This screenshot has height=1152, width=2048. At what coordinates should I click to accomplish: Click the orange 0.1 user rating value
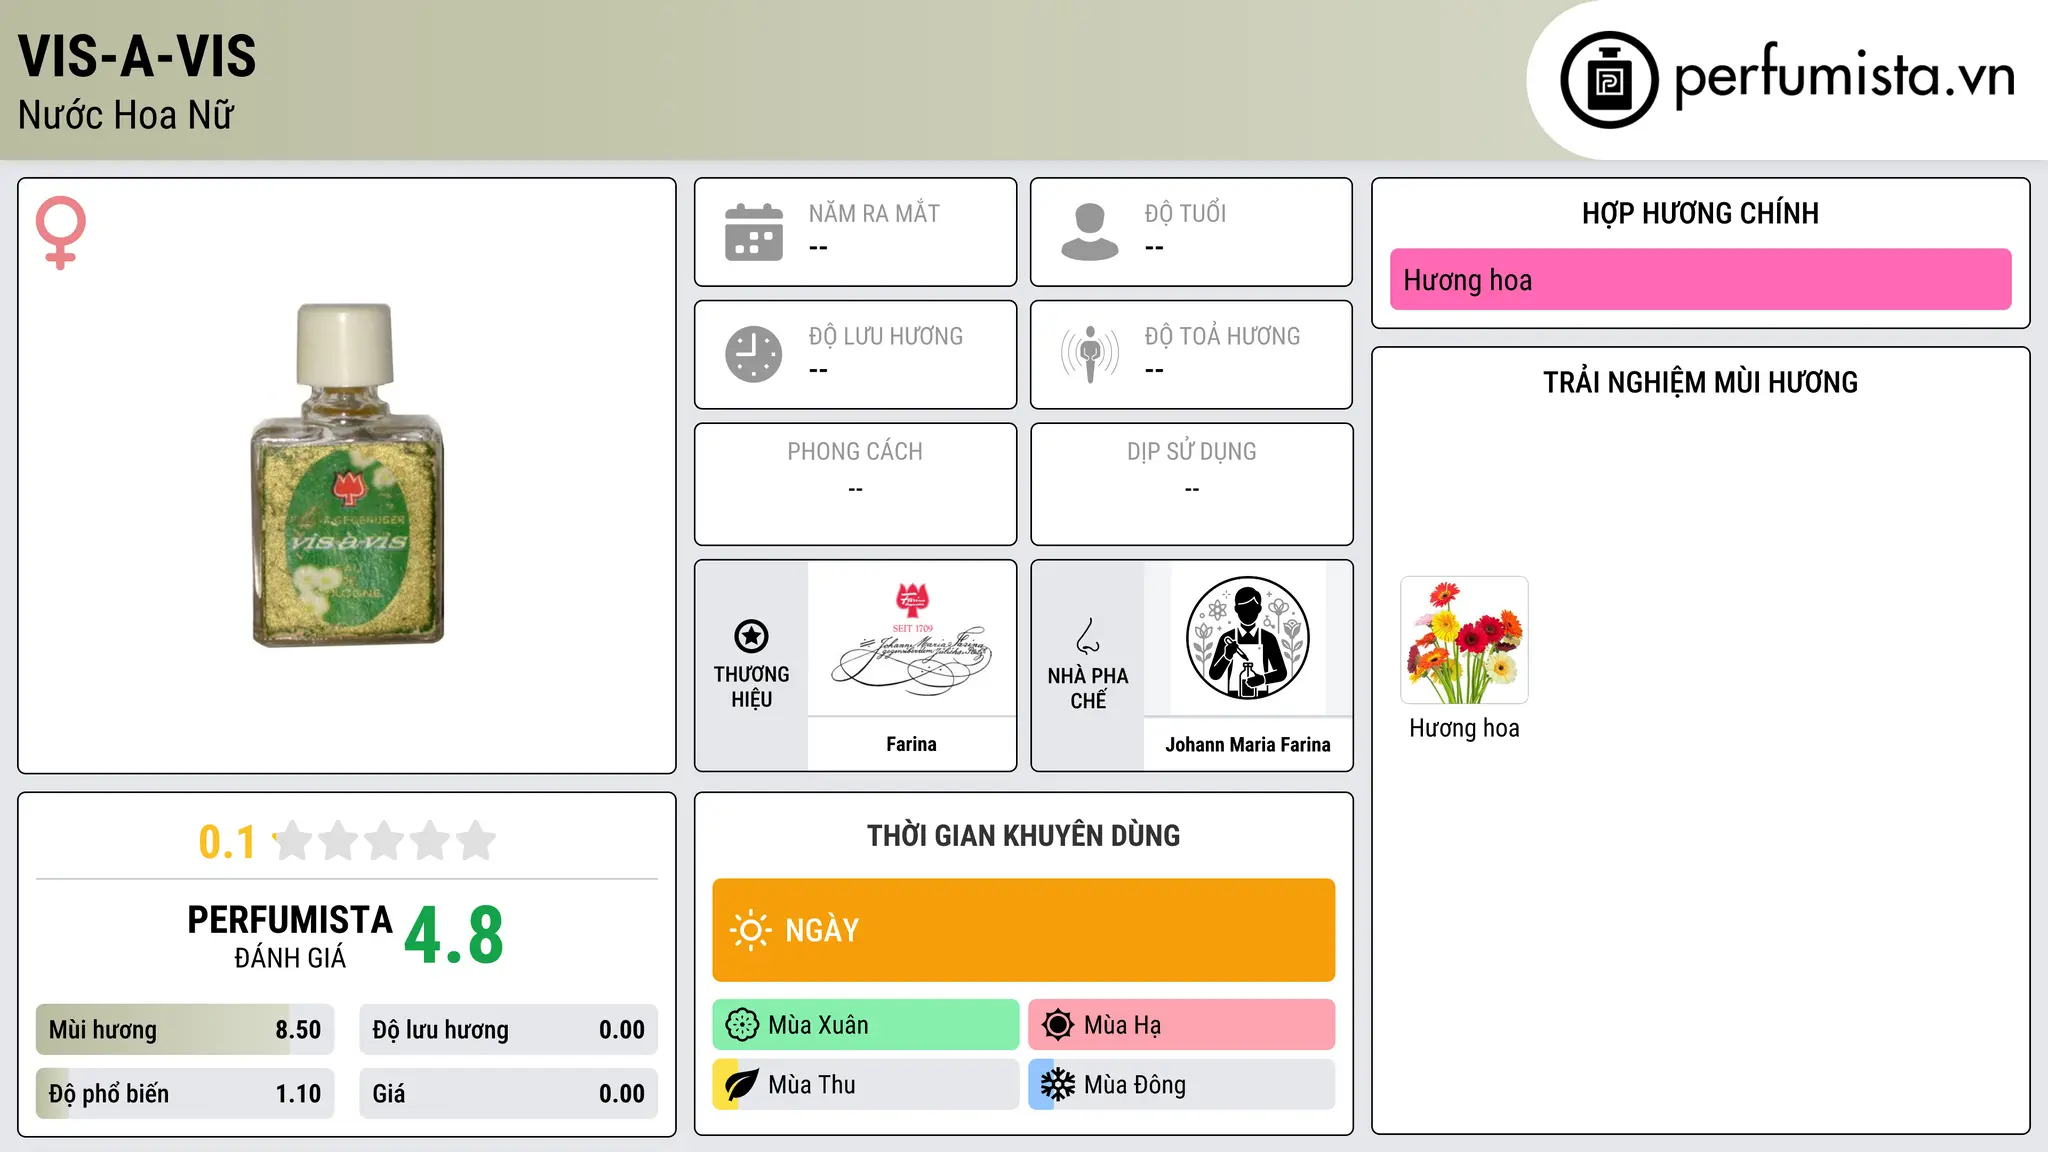tap(227, 842)
